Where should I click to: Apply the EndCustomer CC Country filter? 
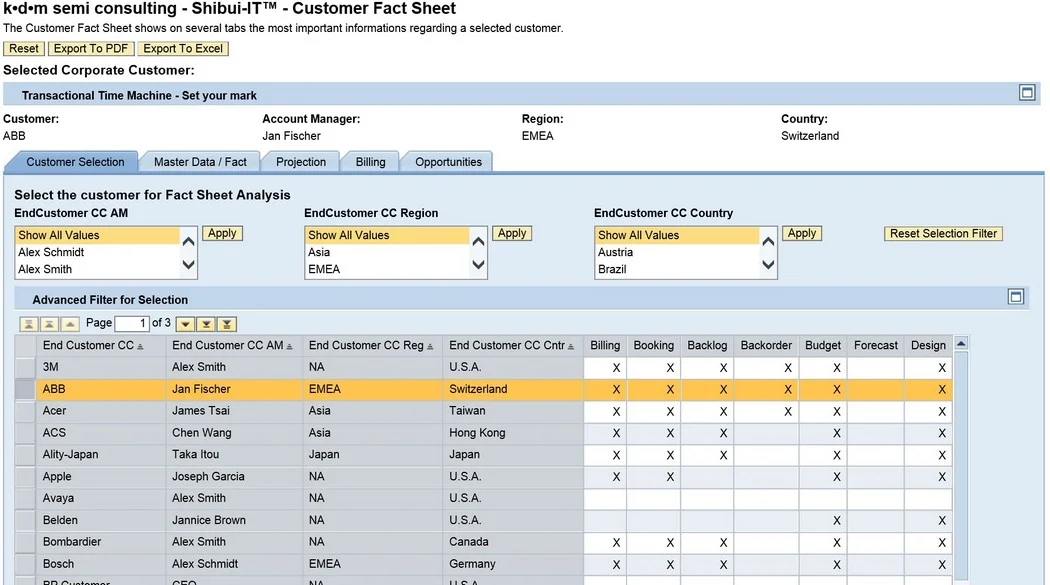pos(802,234)
